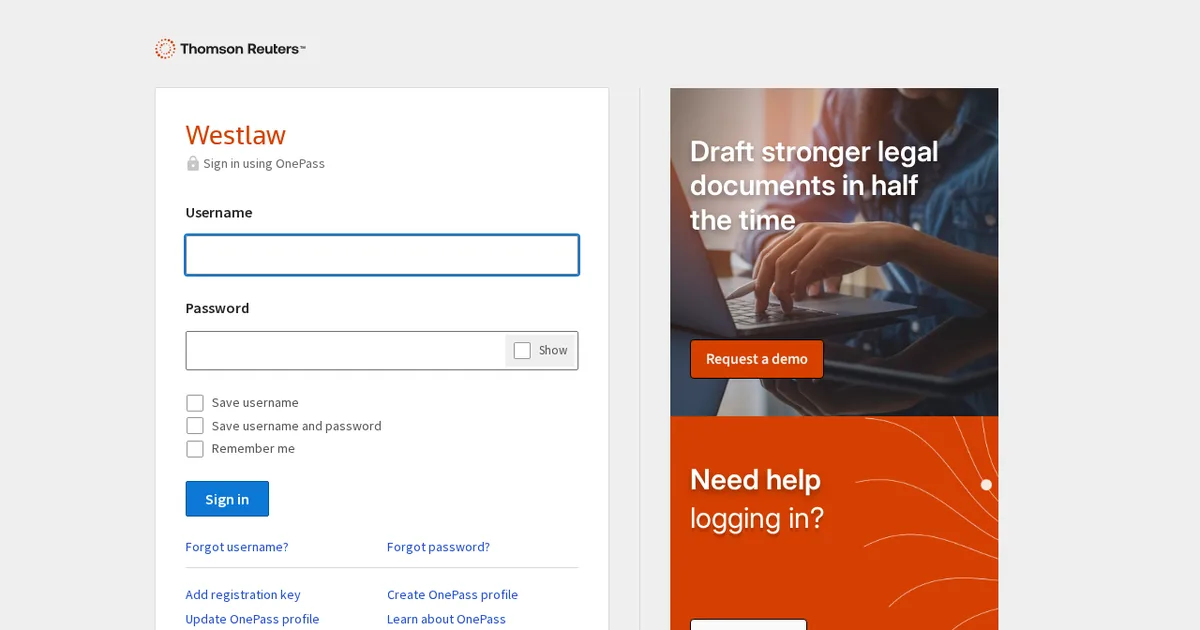Image resolution: width=1200 pixels, height=630 pixels.
Task: Click the lock icon beside OnePass sign-in
Action: (x=193, y=163)
